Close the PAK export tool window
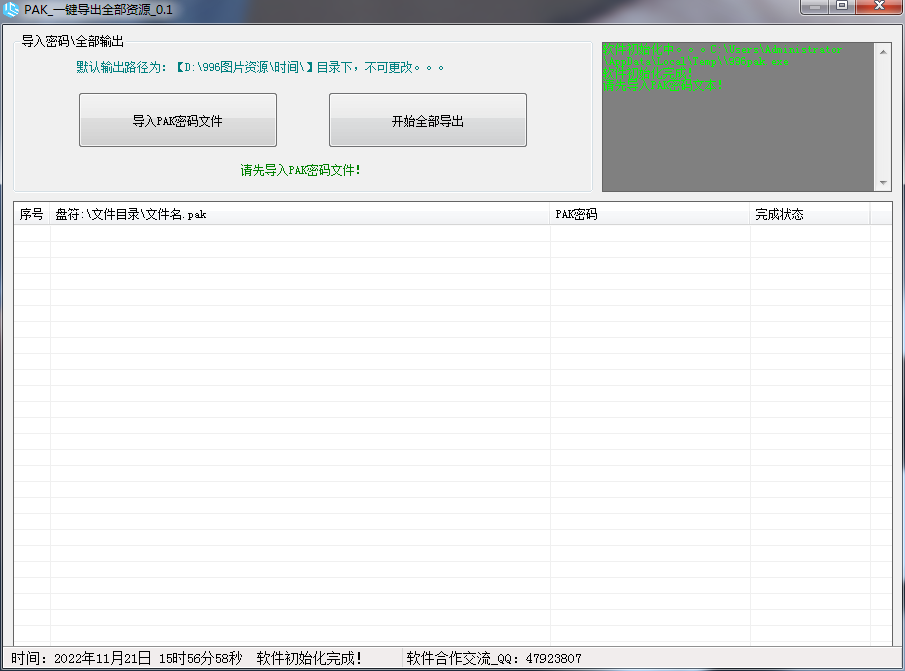This screenshot has height=671, width=905. (x=879, y=7)
